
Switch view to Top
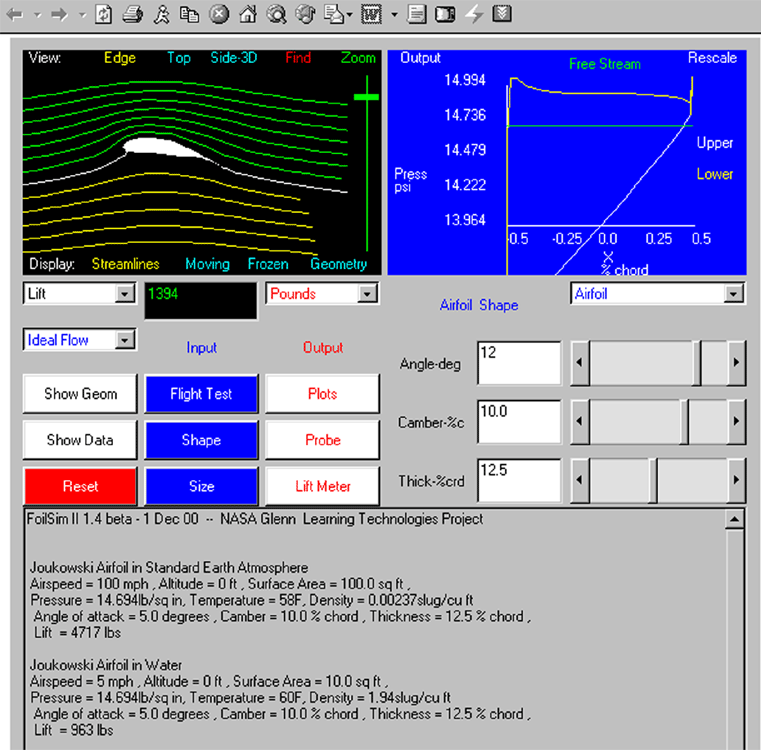(x=179, y=58)
